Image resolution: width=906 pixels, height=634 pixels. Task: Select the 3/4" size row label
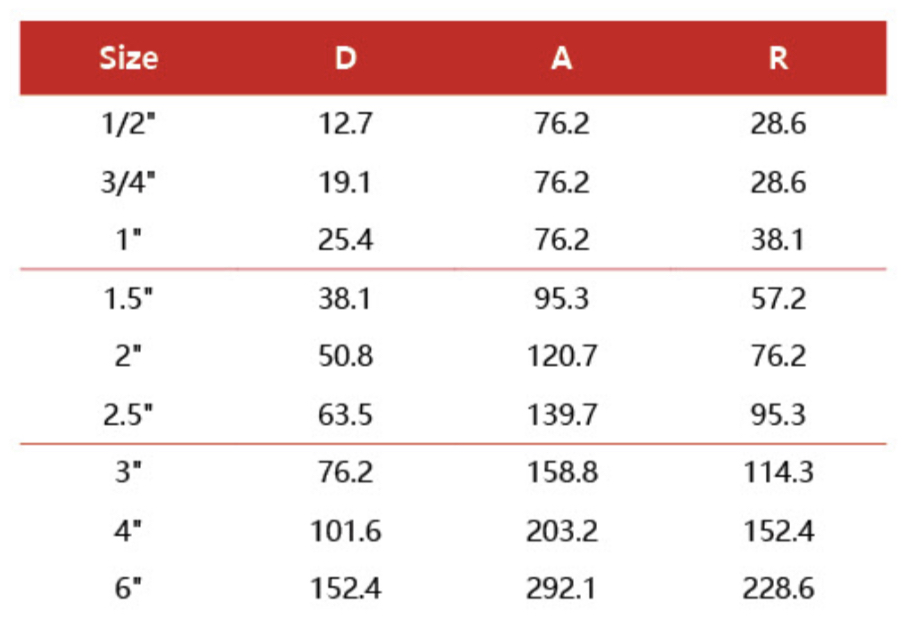pyautogui.click(x=129, y=182)
